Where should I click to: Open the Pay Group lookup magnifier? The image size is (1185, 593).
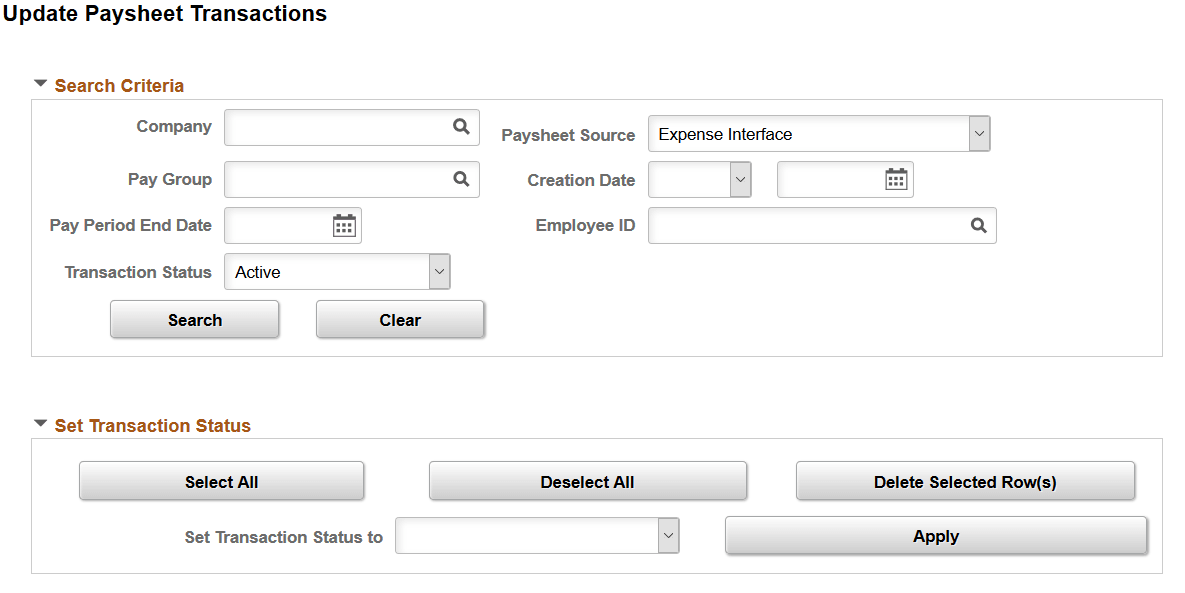coord(460,179)
